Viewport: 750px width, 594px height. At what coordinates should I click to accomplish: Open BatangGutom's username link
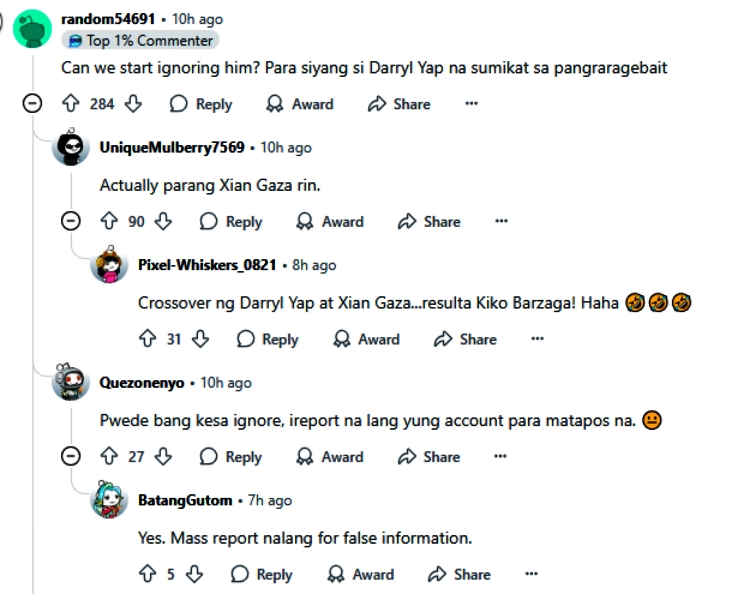coord(185,500)
